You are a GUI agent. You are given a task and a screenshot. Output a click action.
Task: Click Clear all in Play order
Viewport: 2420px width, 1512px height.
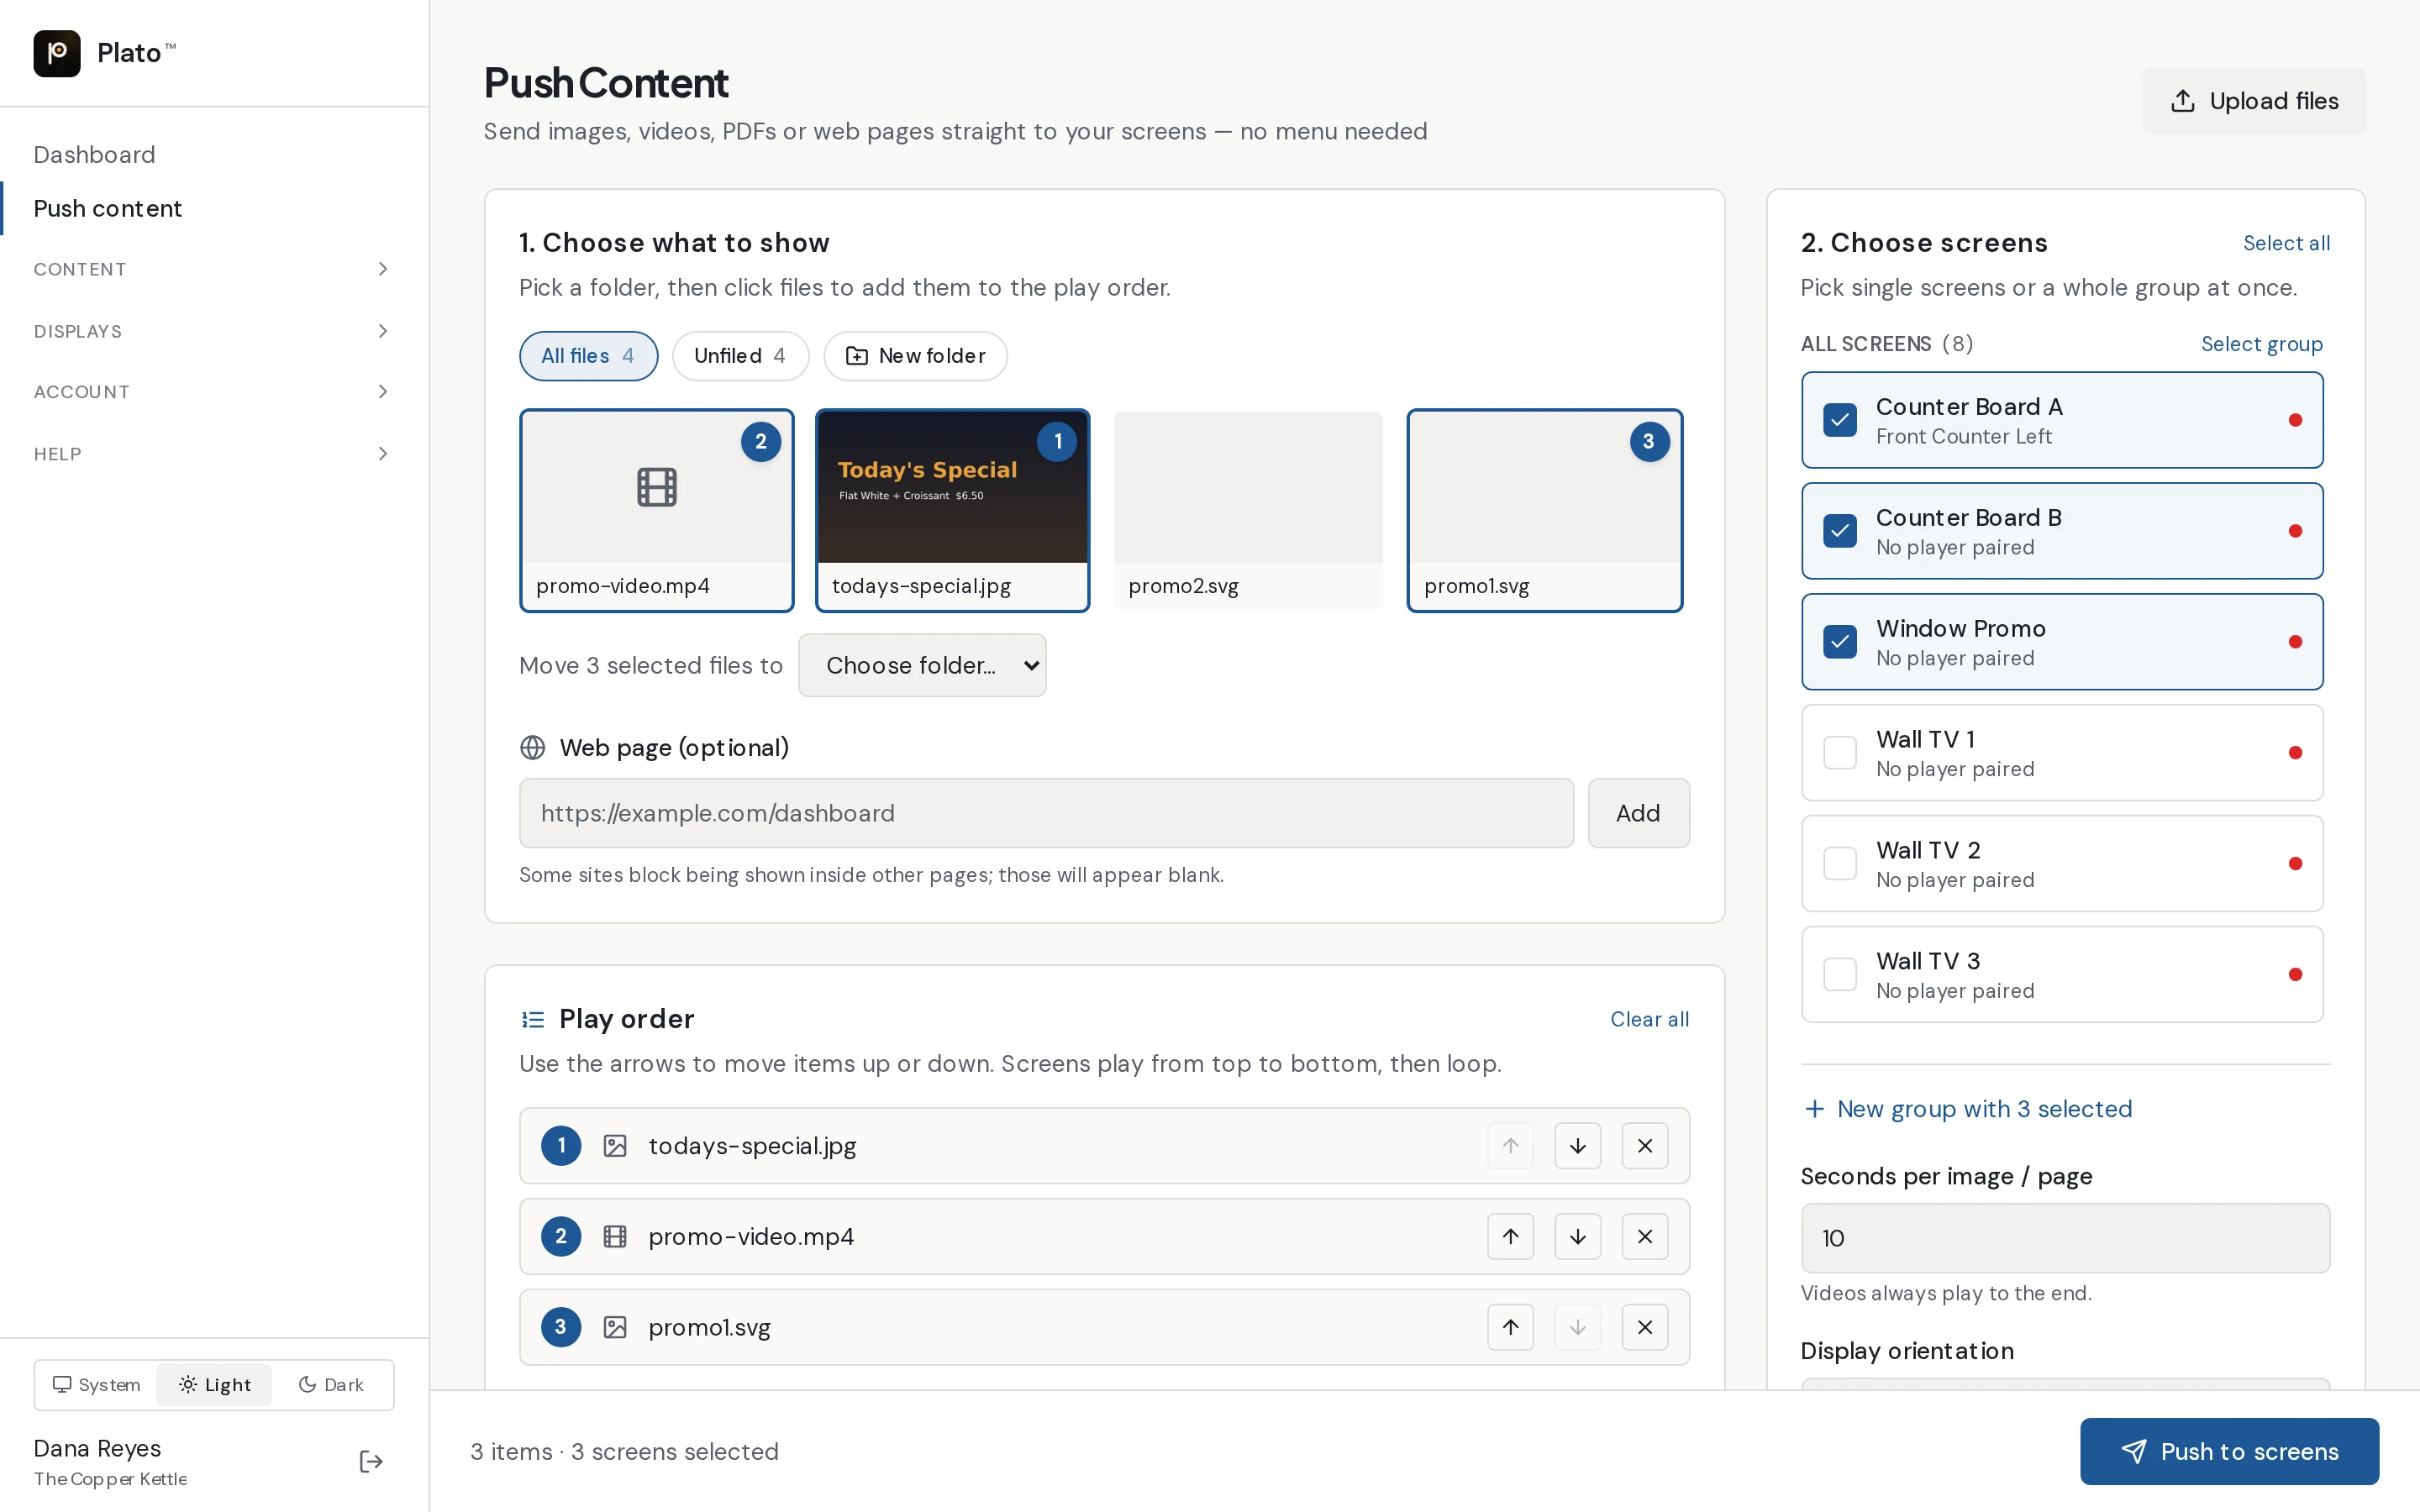coord(1649,1019)
